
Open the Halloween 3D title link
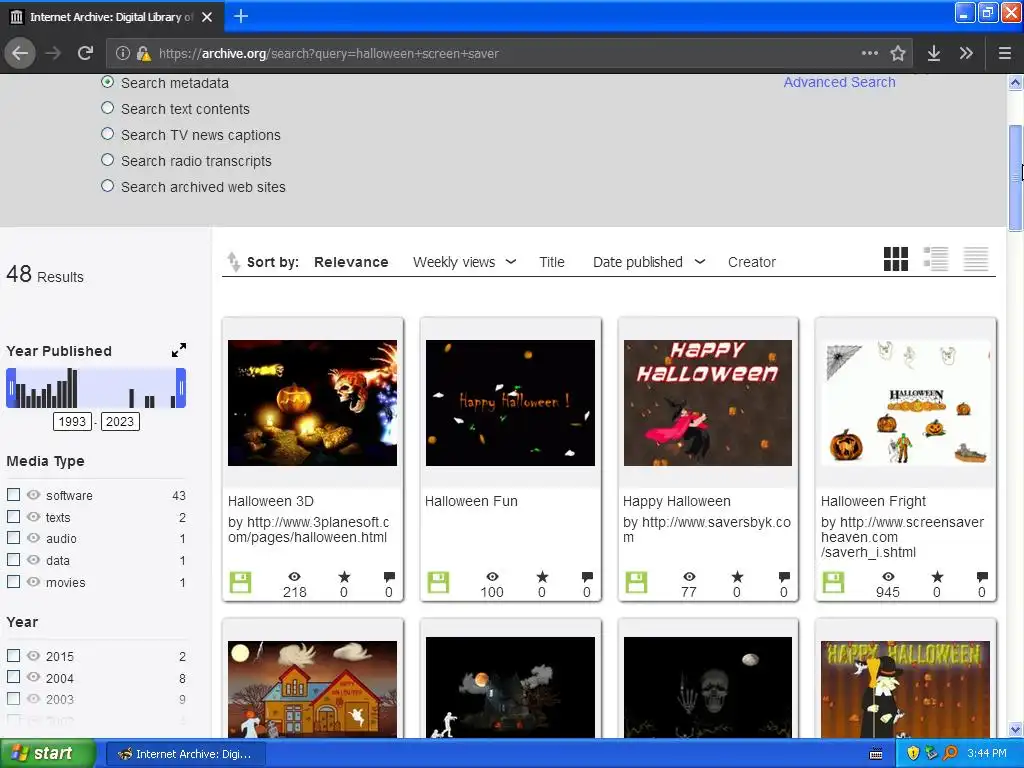pyautogui.click(x=270, y=501)
